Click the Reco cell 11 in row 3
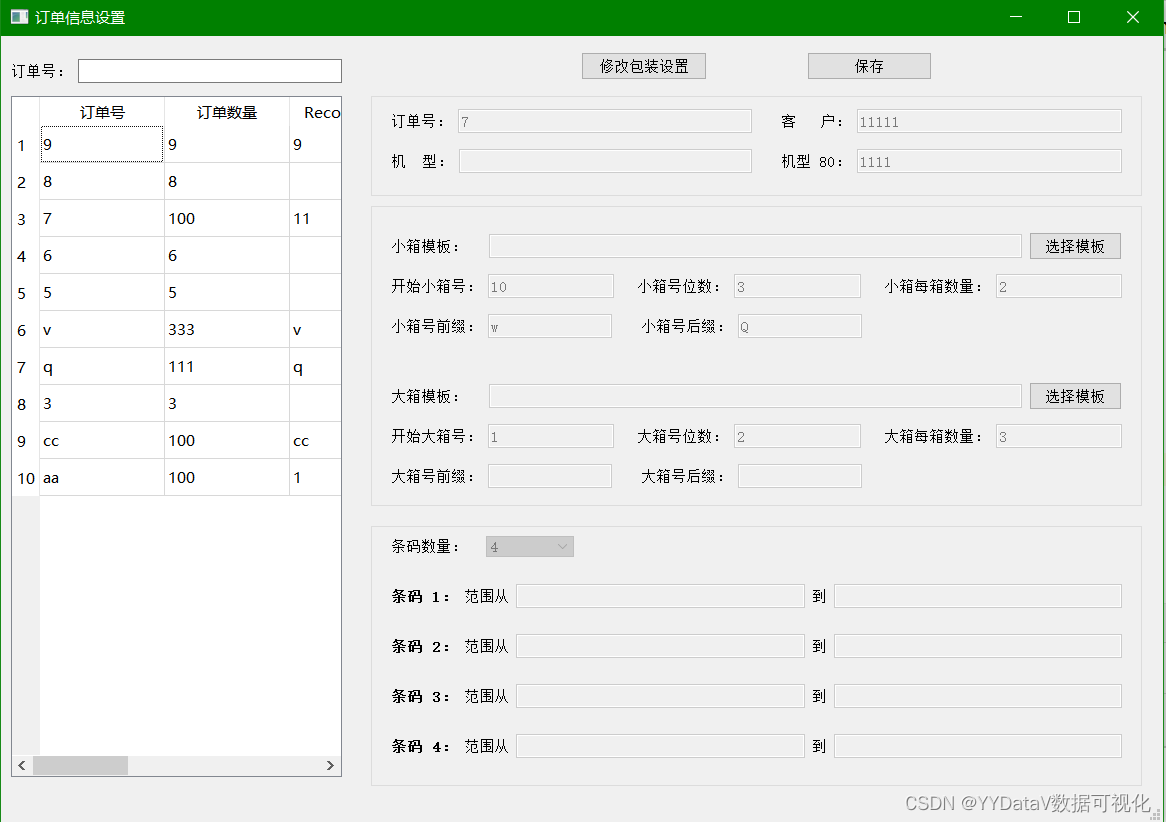The height and width of the screenshot is (822, 1166). [x=315, y=219]
